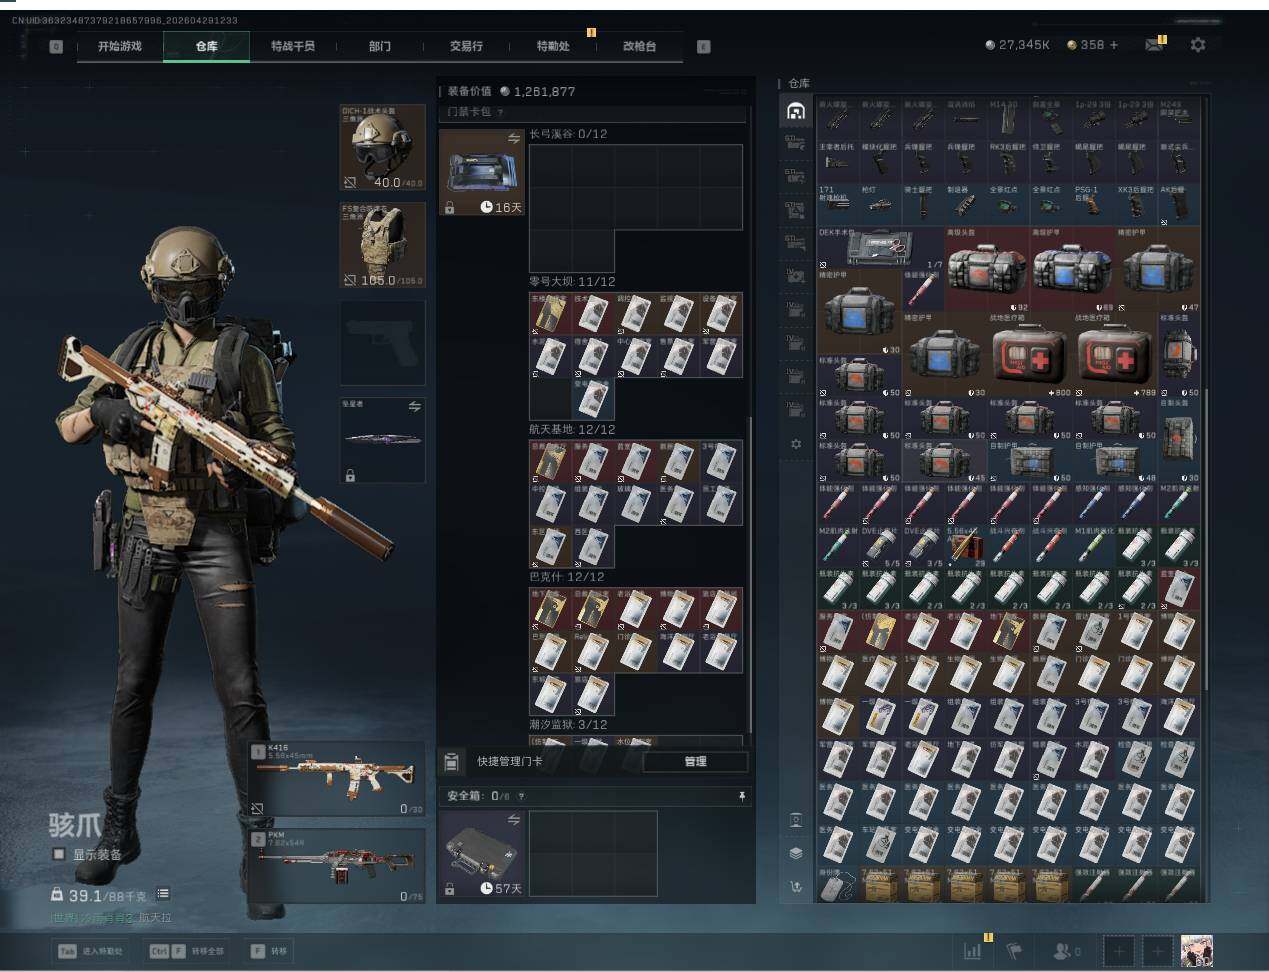
Task: Open the 开始游戏 tab
Action: point(120,46)
